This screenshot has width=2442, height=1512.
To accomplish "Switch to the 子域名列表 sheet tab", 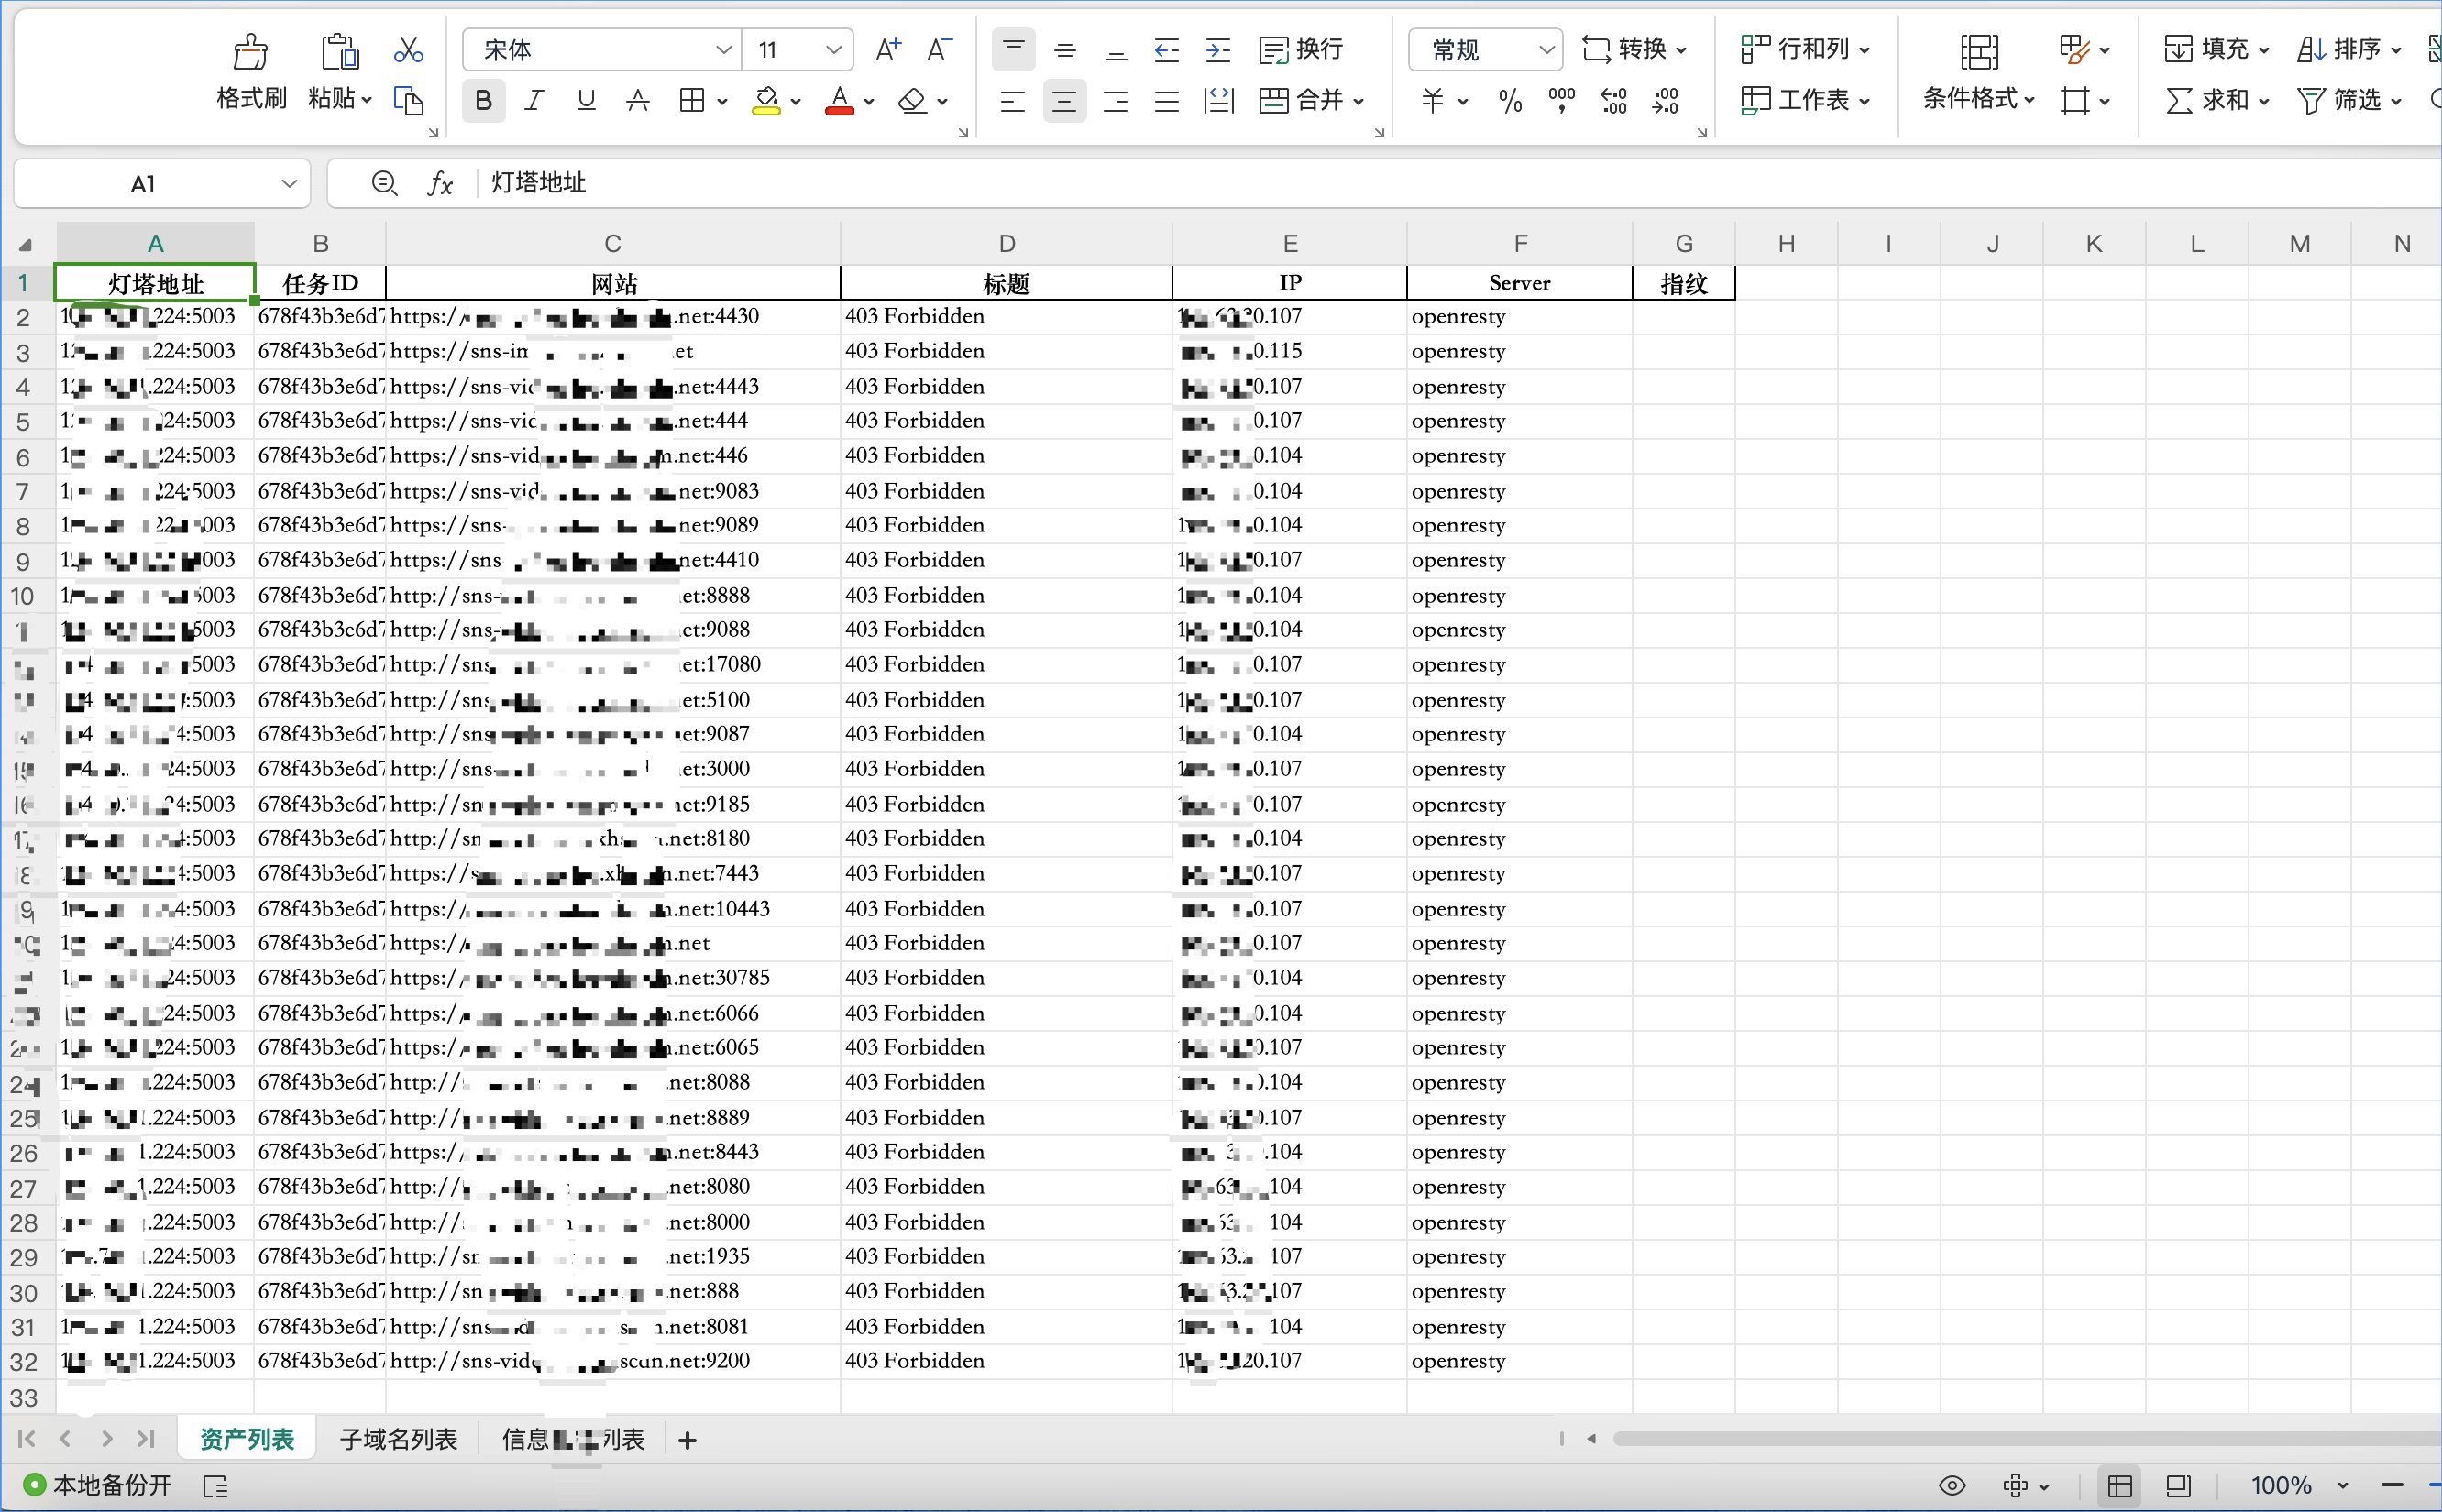I will pos(398,1439).
